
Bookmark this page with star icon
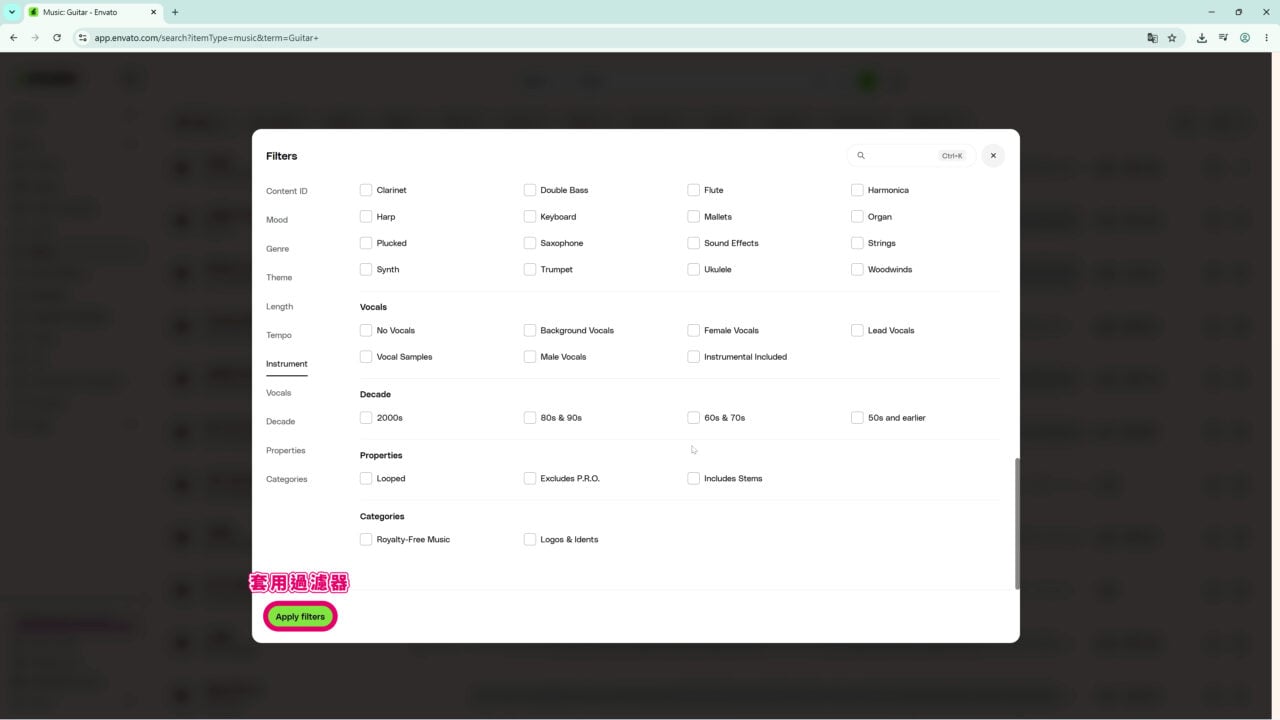coord(1172,38)
